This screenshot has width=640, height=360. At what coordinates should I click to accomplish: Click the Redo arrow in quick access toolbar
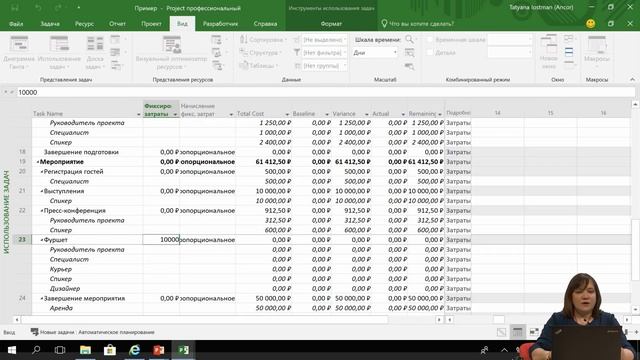(x=58, y=7)
